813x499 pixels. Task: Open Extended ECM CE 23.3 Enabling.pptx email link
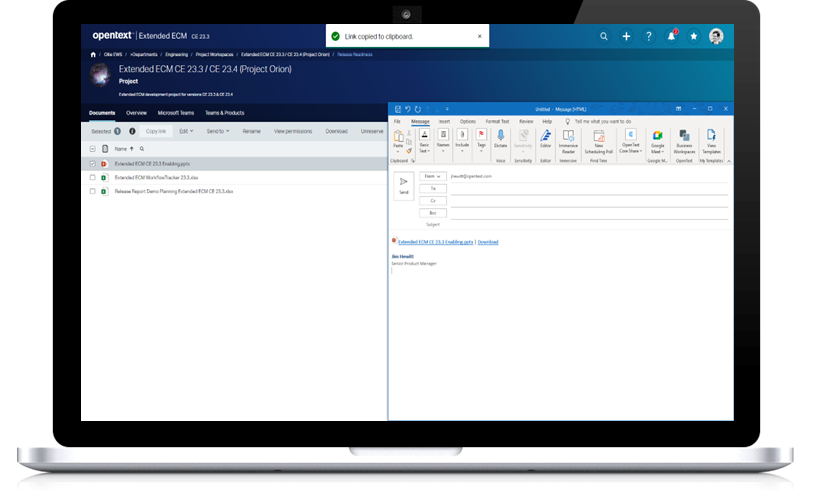(x=436, y=242)
